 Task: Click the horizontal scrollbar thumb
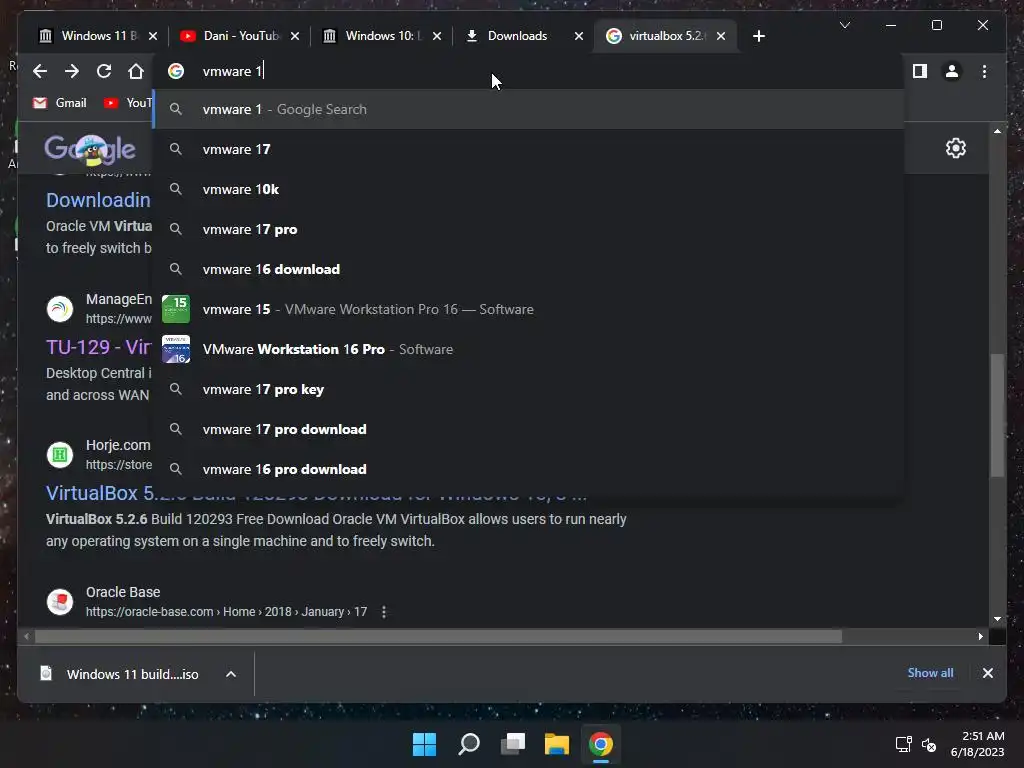click(x=438, y=636)
